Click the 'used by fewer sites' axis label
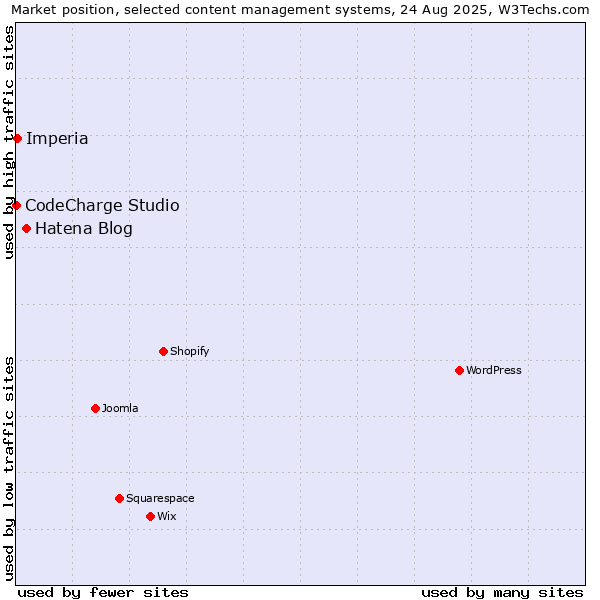This screenshot has height=600, width=600. pyautogui.click(x=103, y=593)
